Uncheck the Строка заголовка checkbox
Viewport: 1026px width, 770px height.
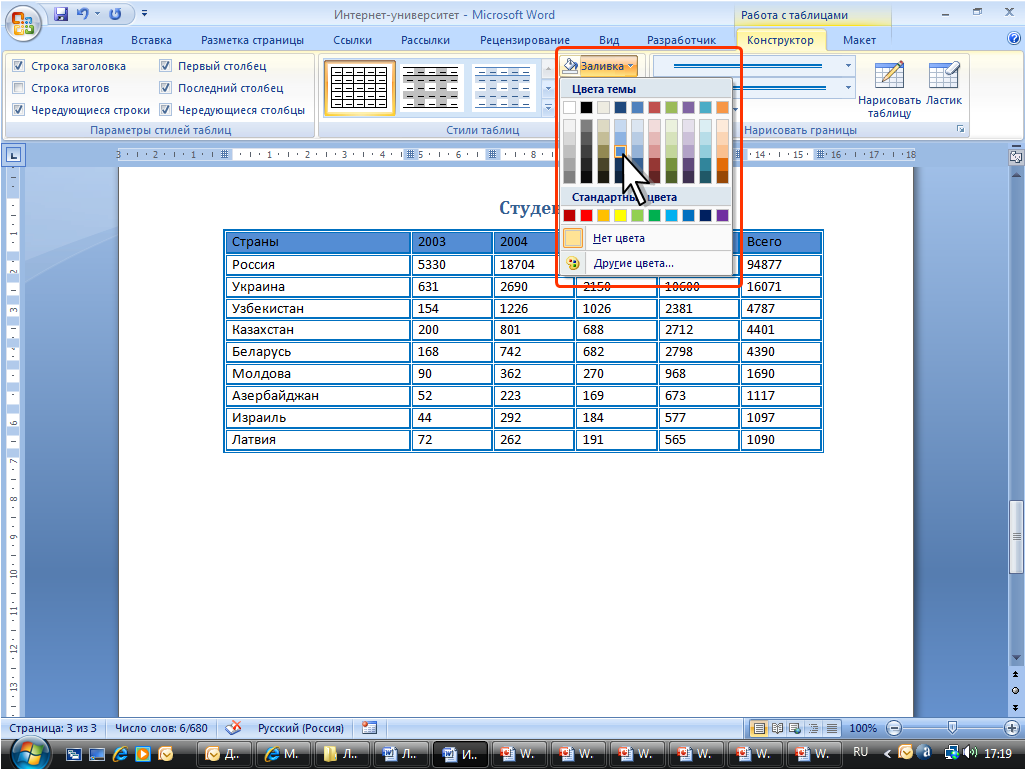pyautogui.click(x=18, y=66)
